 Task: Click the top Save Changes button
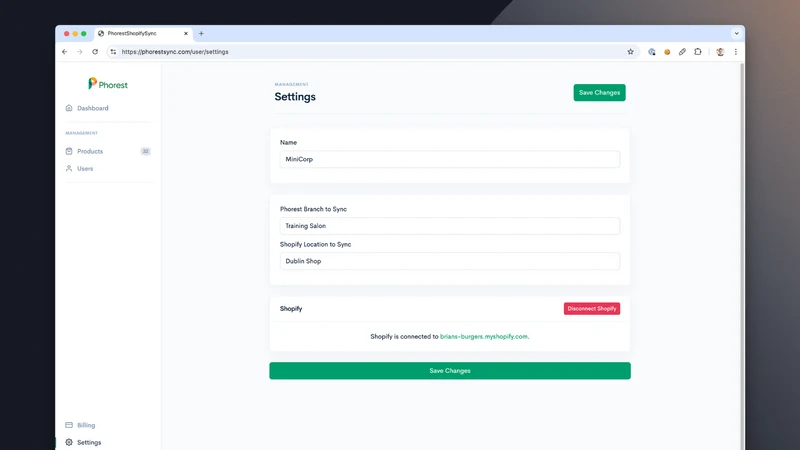coord(599,92)
